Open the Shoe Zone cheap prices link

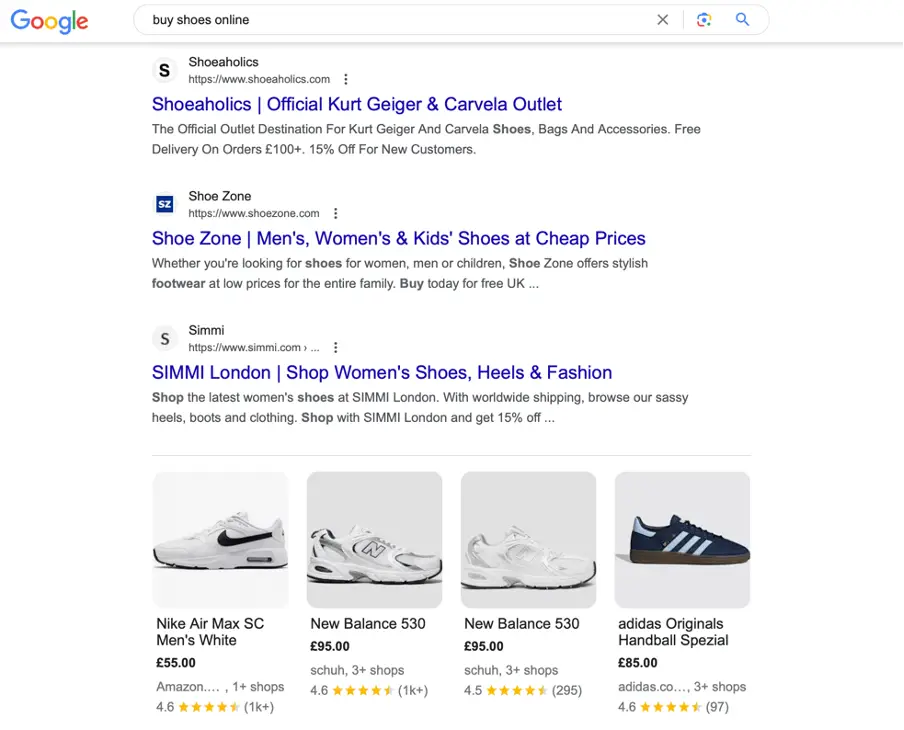398,238
